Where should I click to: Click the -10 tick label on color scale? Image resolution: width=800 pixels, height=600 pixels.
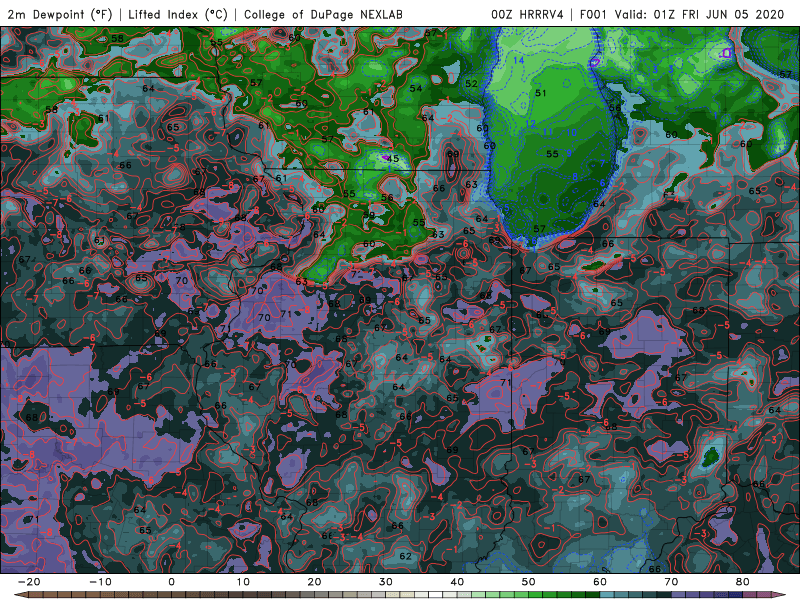[100, 582]
